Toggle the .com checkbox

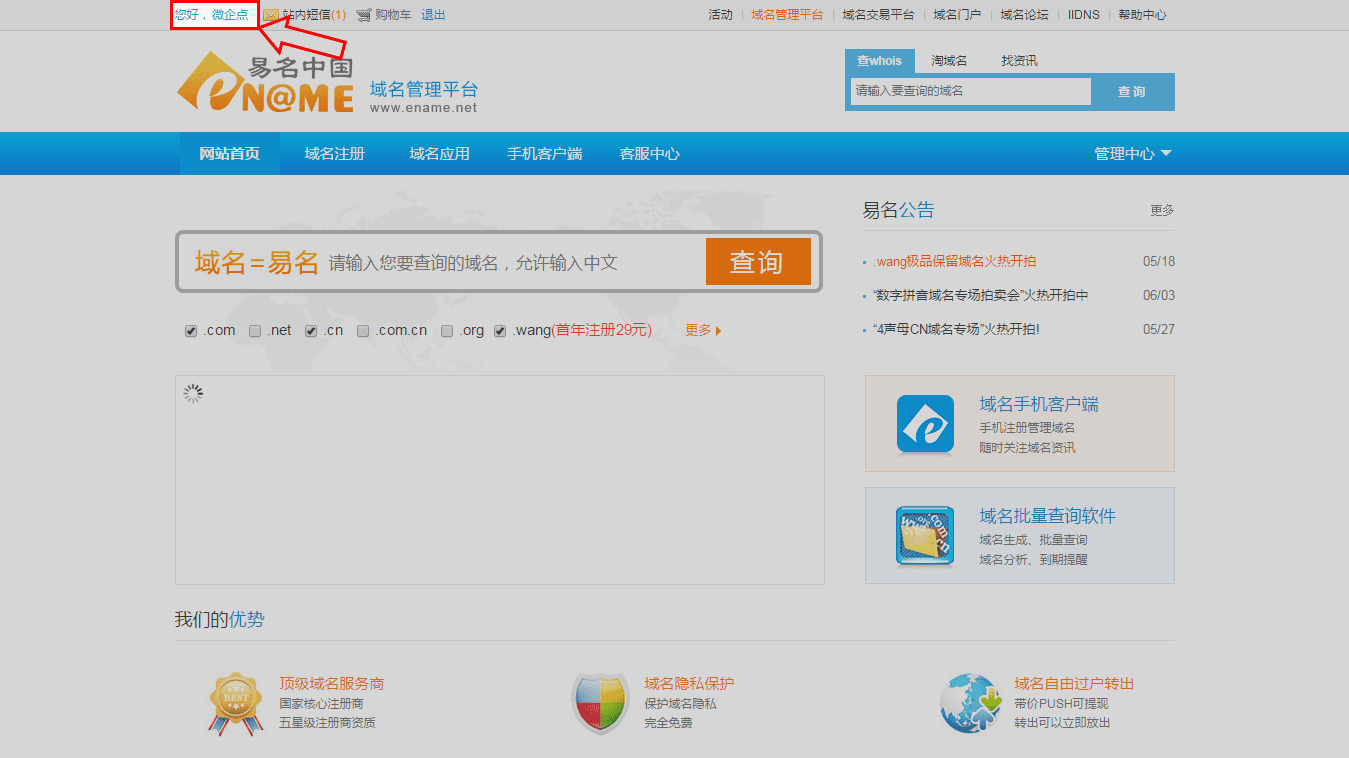[x=191, y=331]
